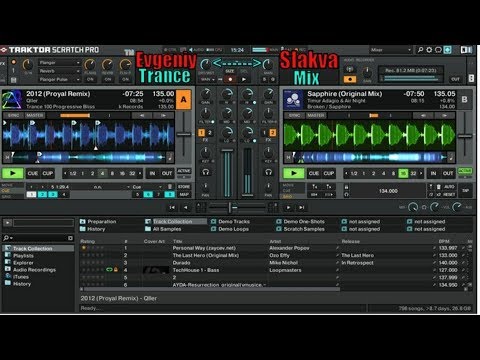This screenshot has width=480, height=360.
Task: Focus Deck B via the B letter
Action: pos(464,99)
